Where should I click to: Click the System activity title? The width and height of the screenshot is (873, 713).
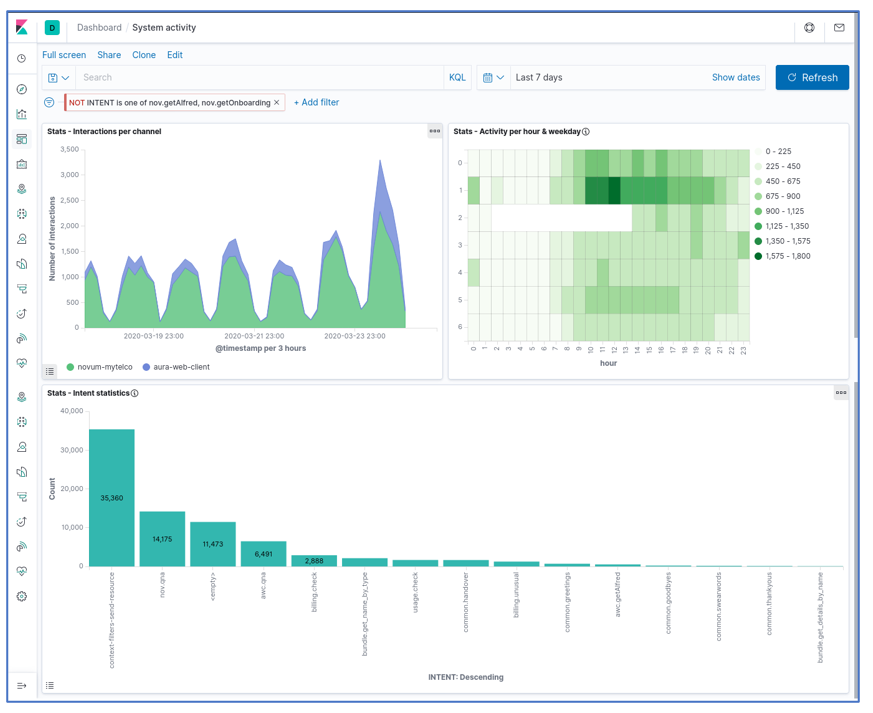pos(164,28)
